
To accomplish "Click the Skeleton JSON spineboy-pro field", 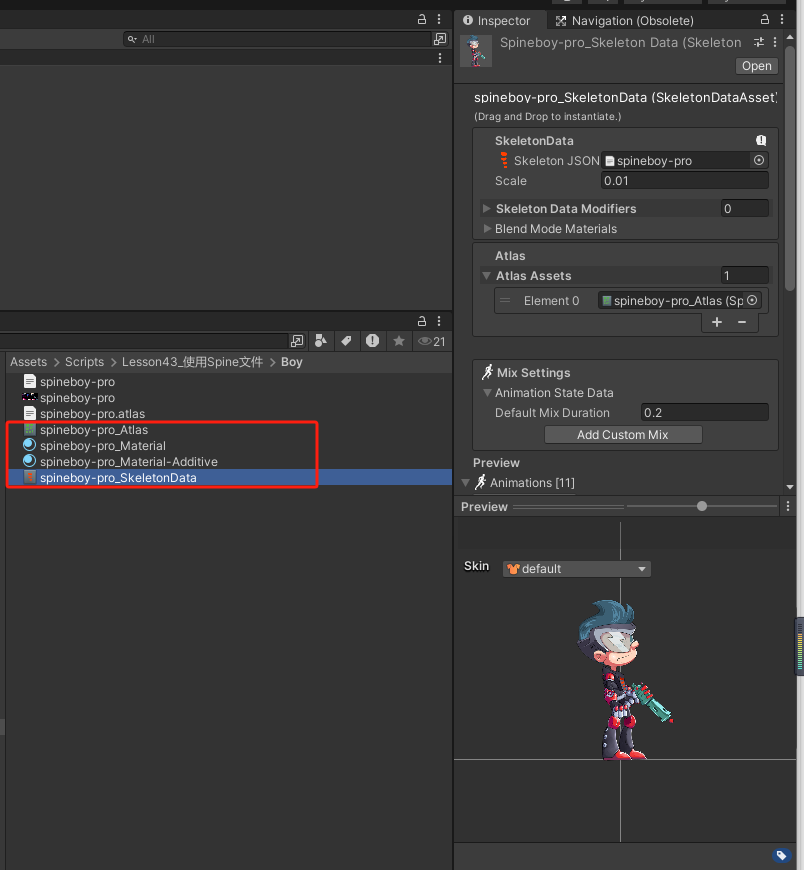I will [x=676, y=161].
